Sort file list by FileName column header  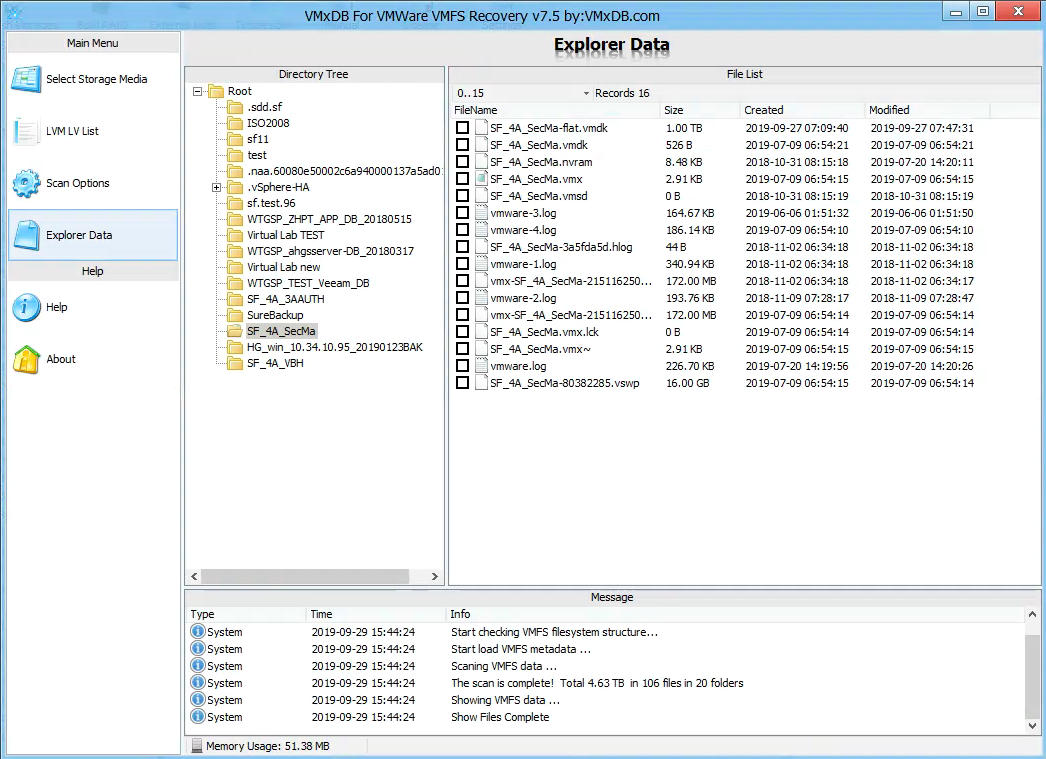click(x=556, y=110)
